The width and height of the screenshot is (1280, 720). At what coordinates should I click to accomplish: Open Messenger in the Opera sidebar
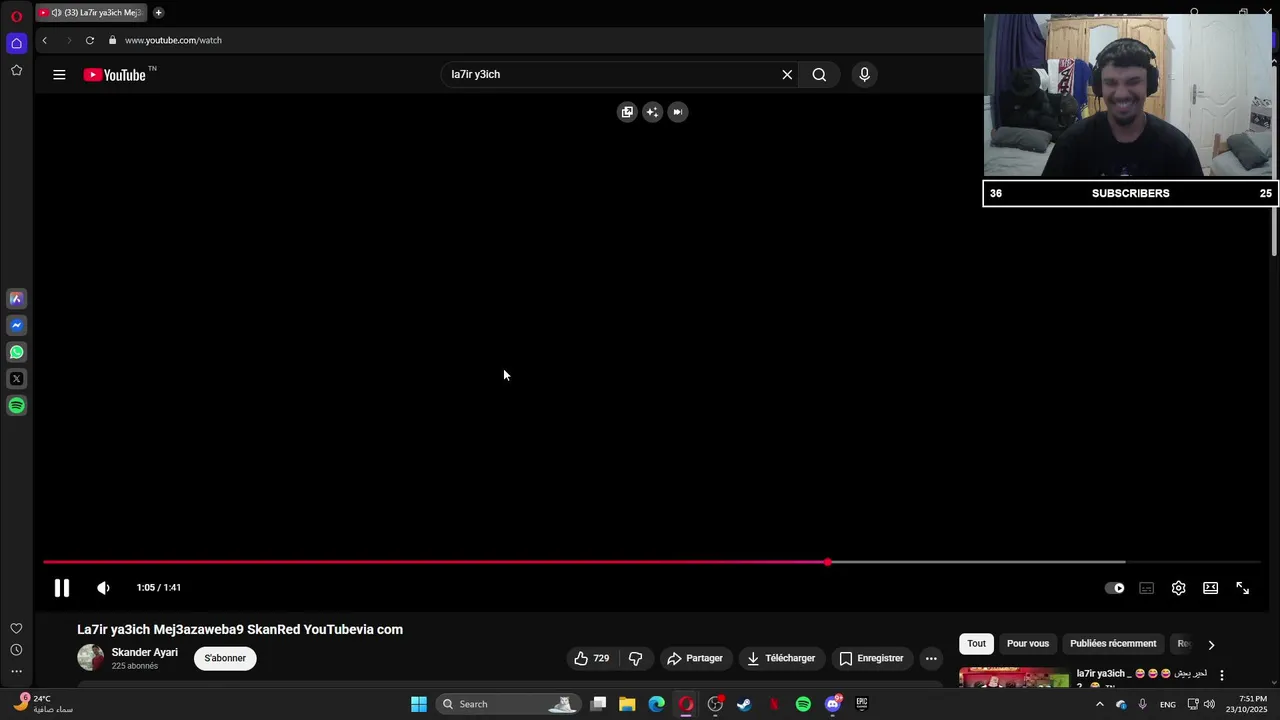[x=16, y=325]
